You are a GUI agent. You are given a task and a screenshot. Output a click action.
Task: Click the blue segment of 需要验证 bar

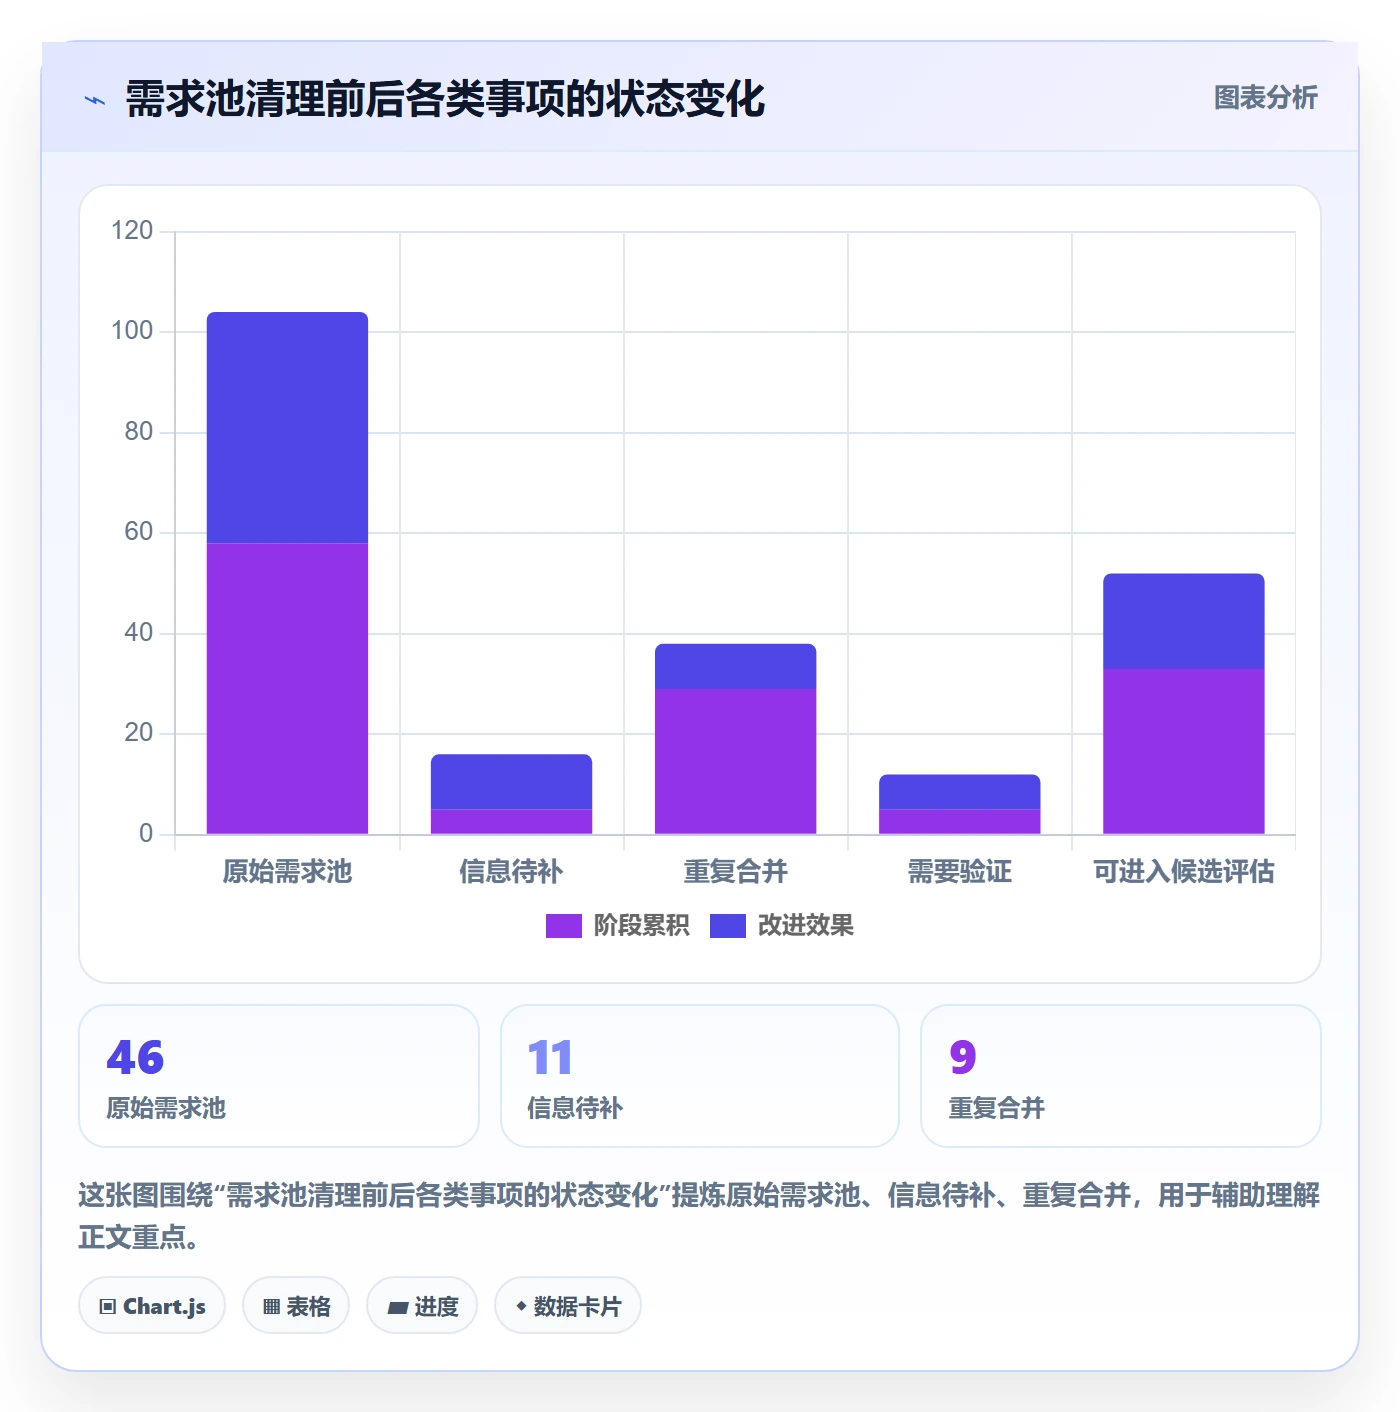959,791
